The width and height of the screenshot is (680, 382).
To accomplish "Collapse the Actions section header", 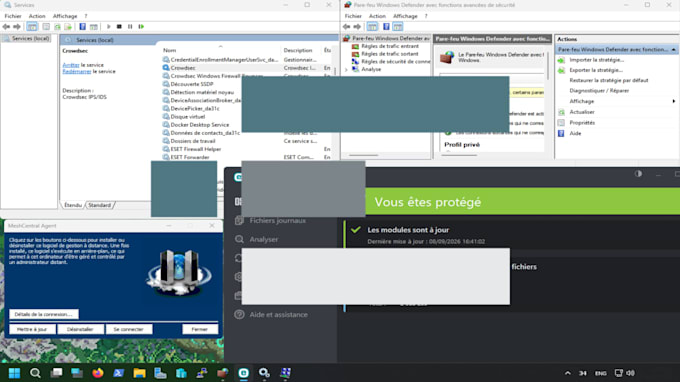I will [x=673, y=49].
